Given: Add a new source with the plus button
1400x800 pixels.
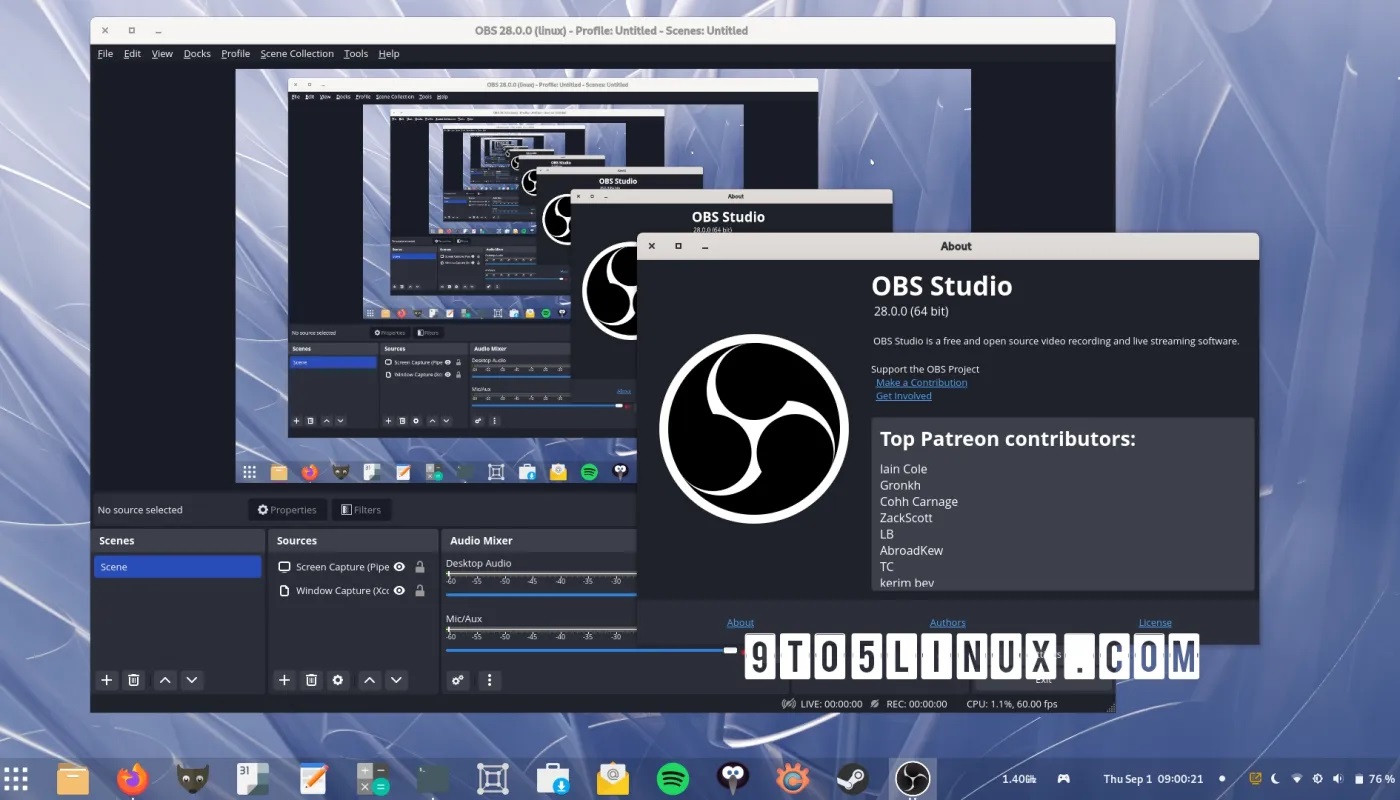Looking at the screenshot, I should pyautogui.click(x=284, y=680).
